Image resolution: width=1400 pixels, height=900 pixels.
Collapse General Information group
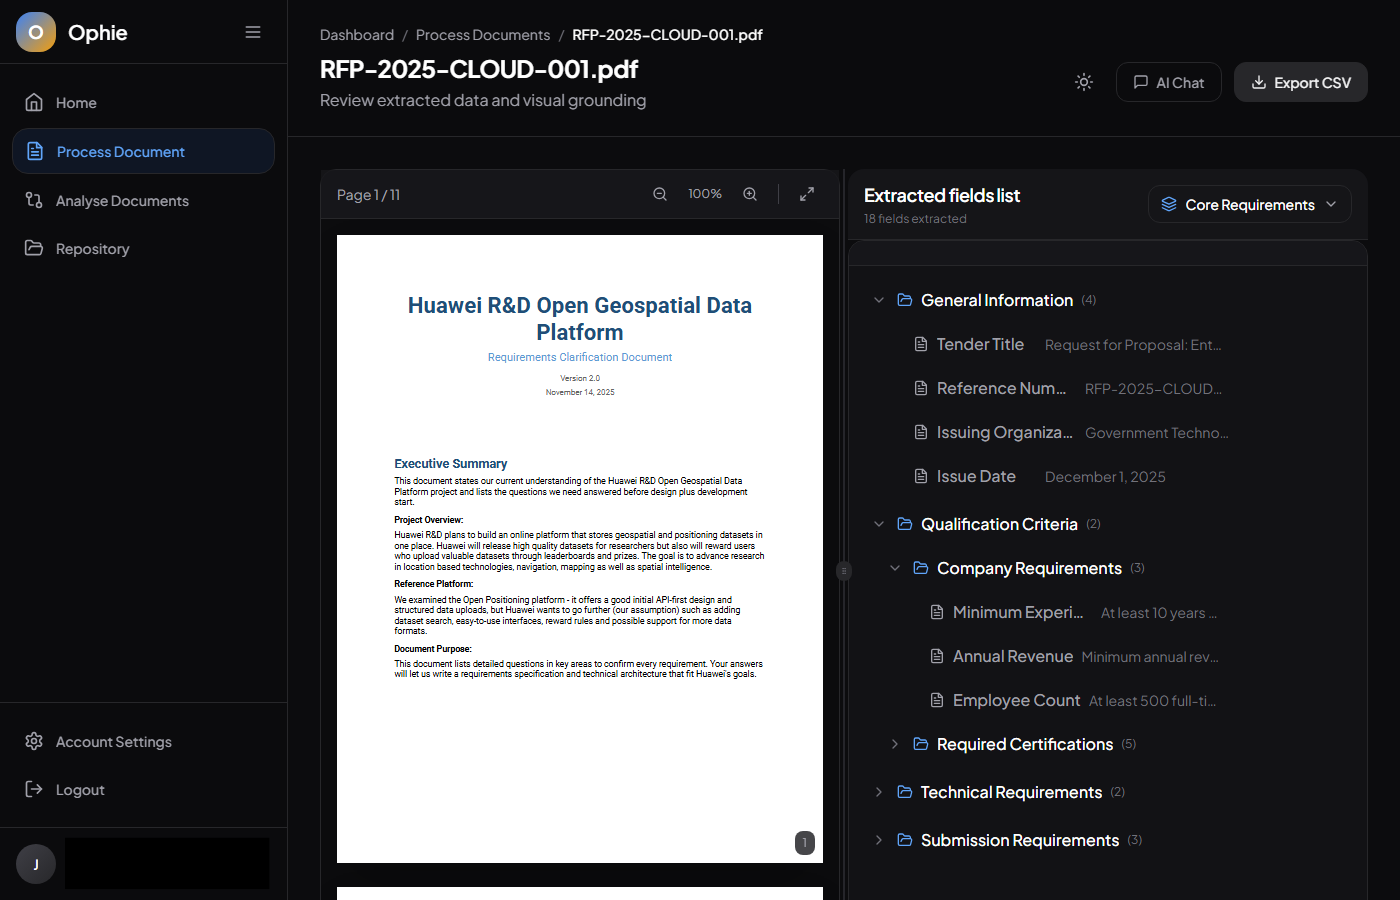(879, 300)
